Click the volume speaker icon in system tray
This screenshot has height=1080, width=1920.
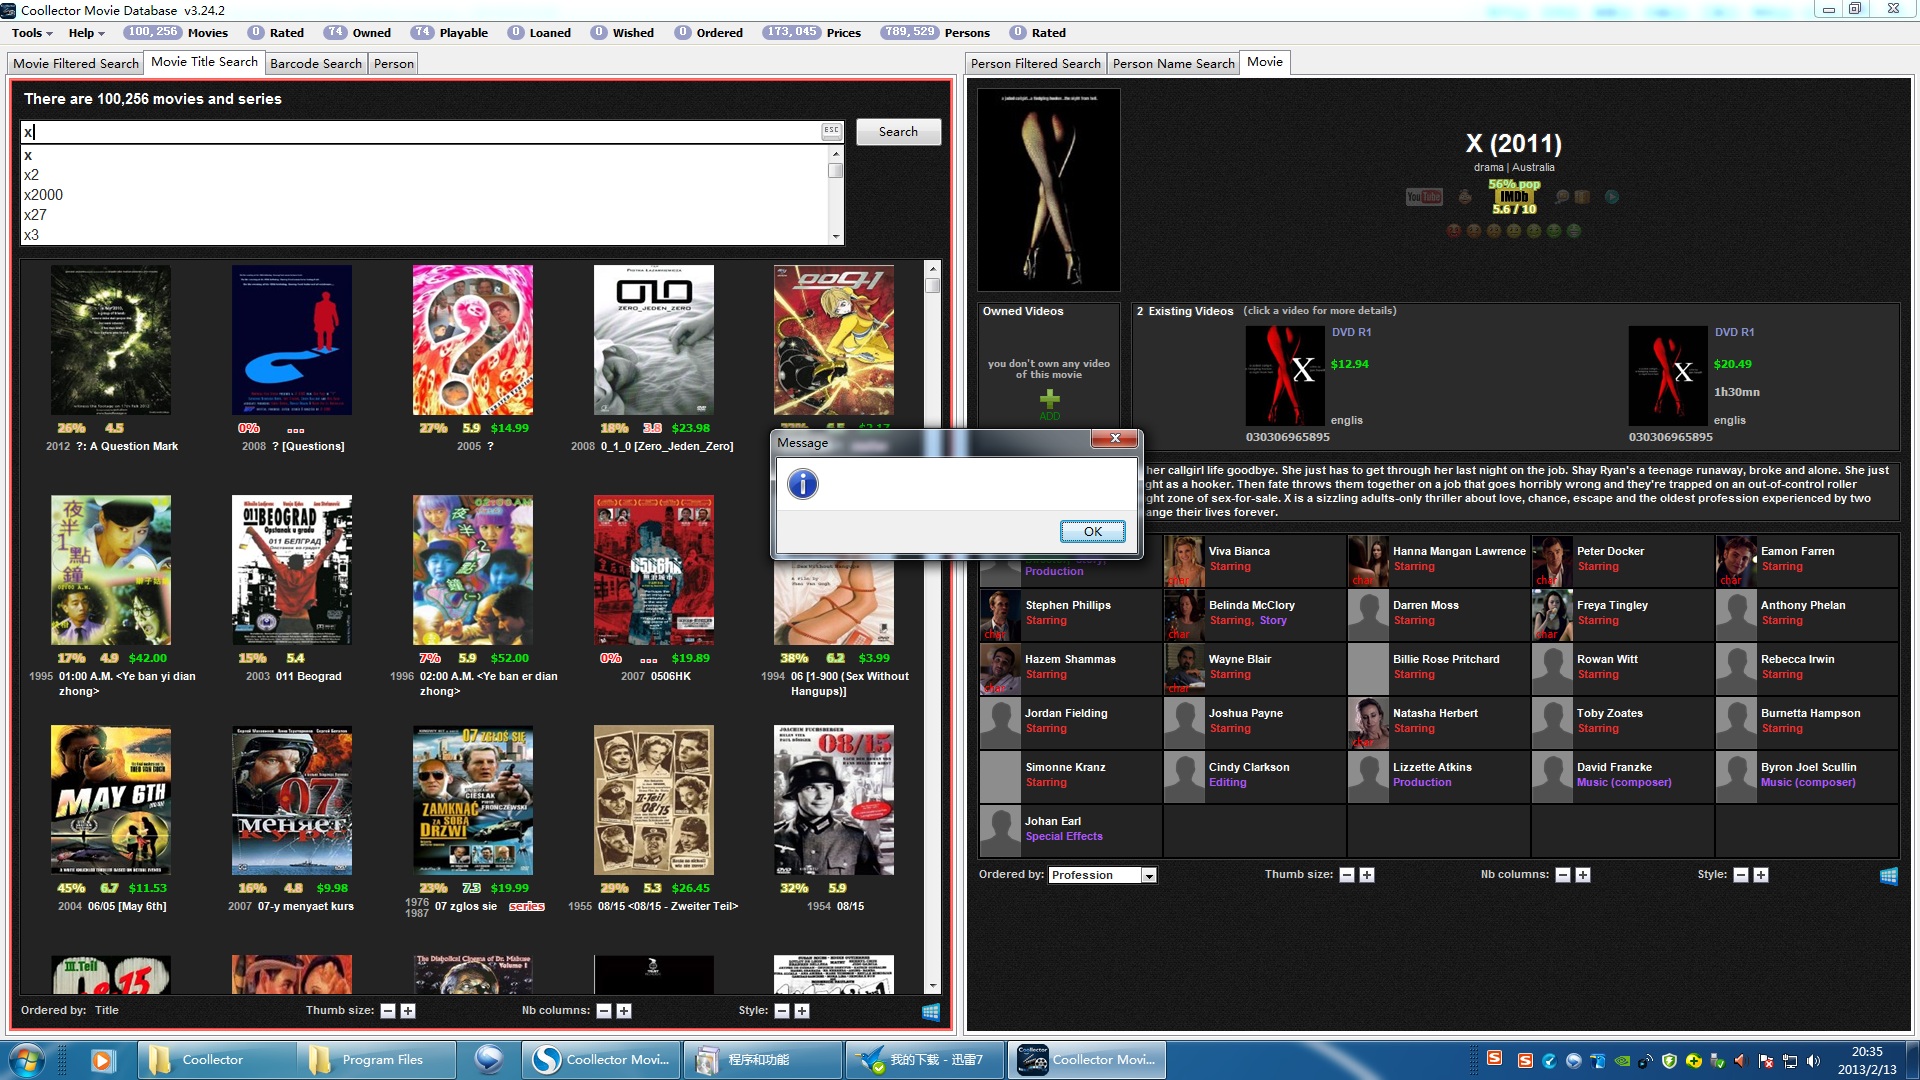click(1813, 1061)
